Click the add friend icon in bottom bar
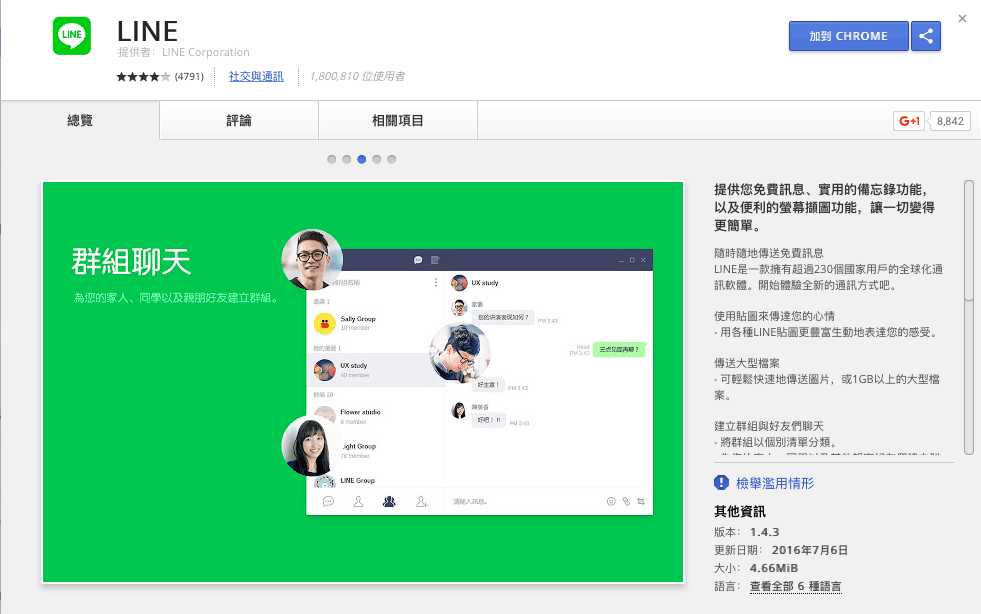 422,501
